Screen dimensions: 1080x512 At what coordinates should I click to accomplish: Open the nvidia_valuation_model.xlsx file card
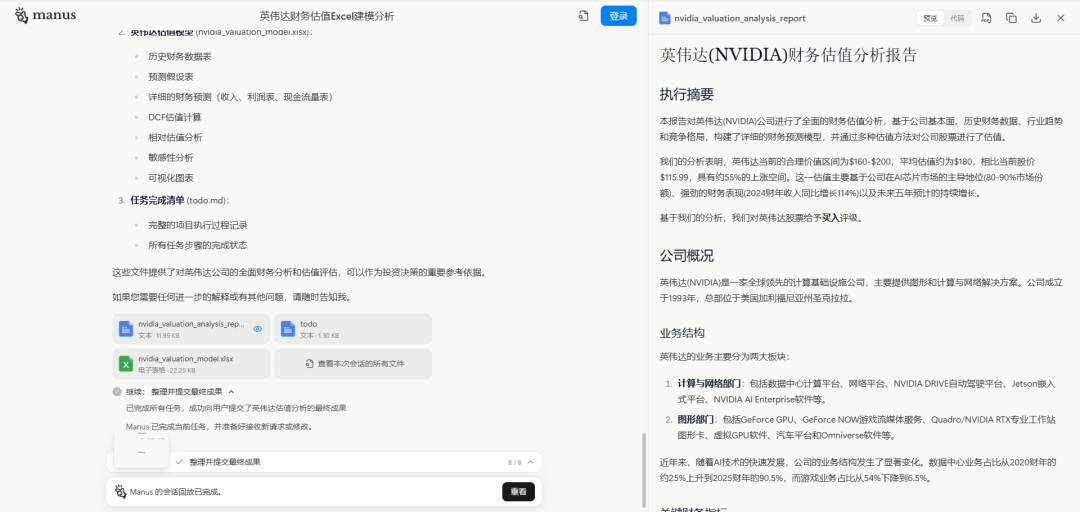point(191,363)
